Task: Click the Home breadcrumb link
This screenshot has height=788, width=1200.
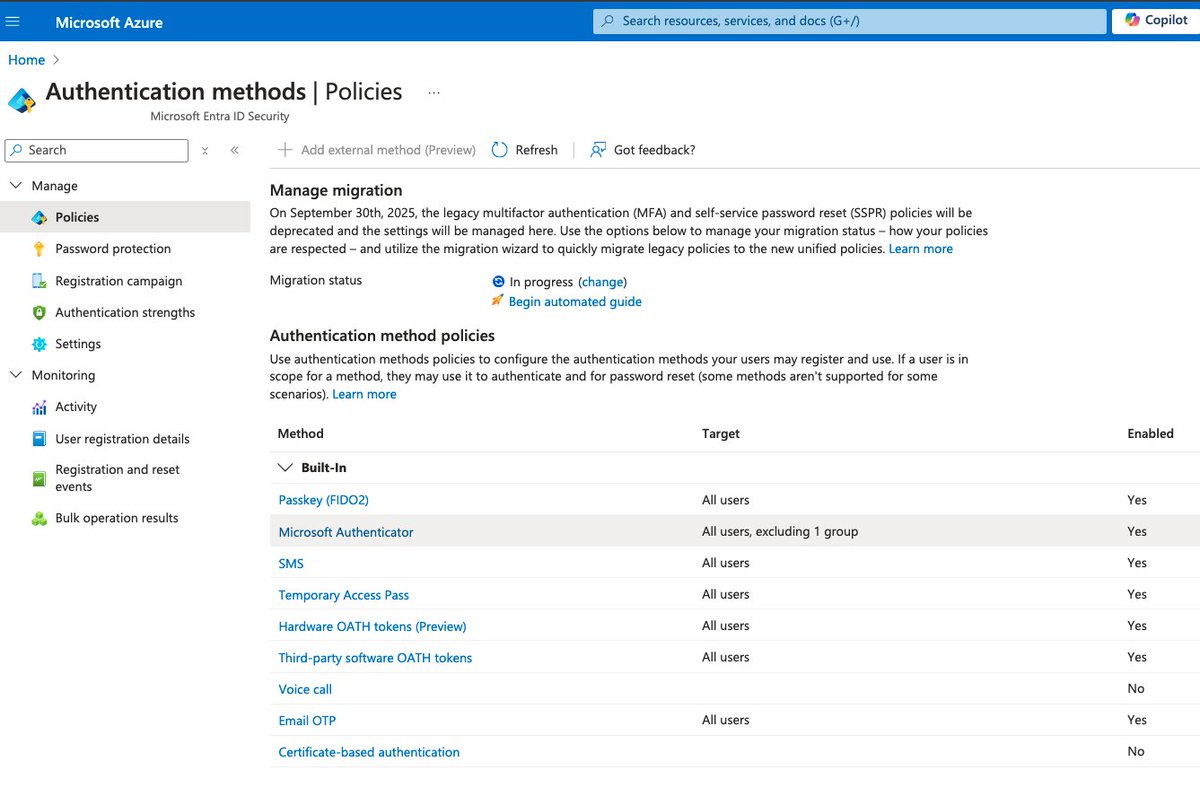Action: click(x=26, y=60)
